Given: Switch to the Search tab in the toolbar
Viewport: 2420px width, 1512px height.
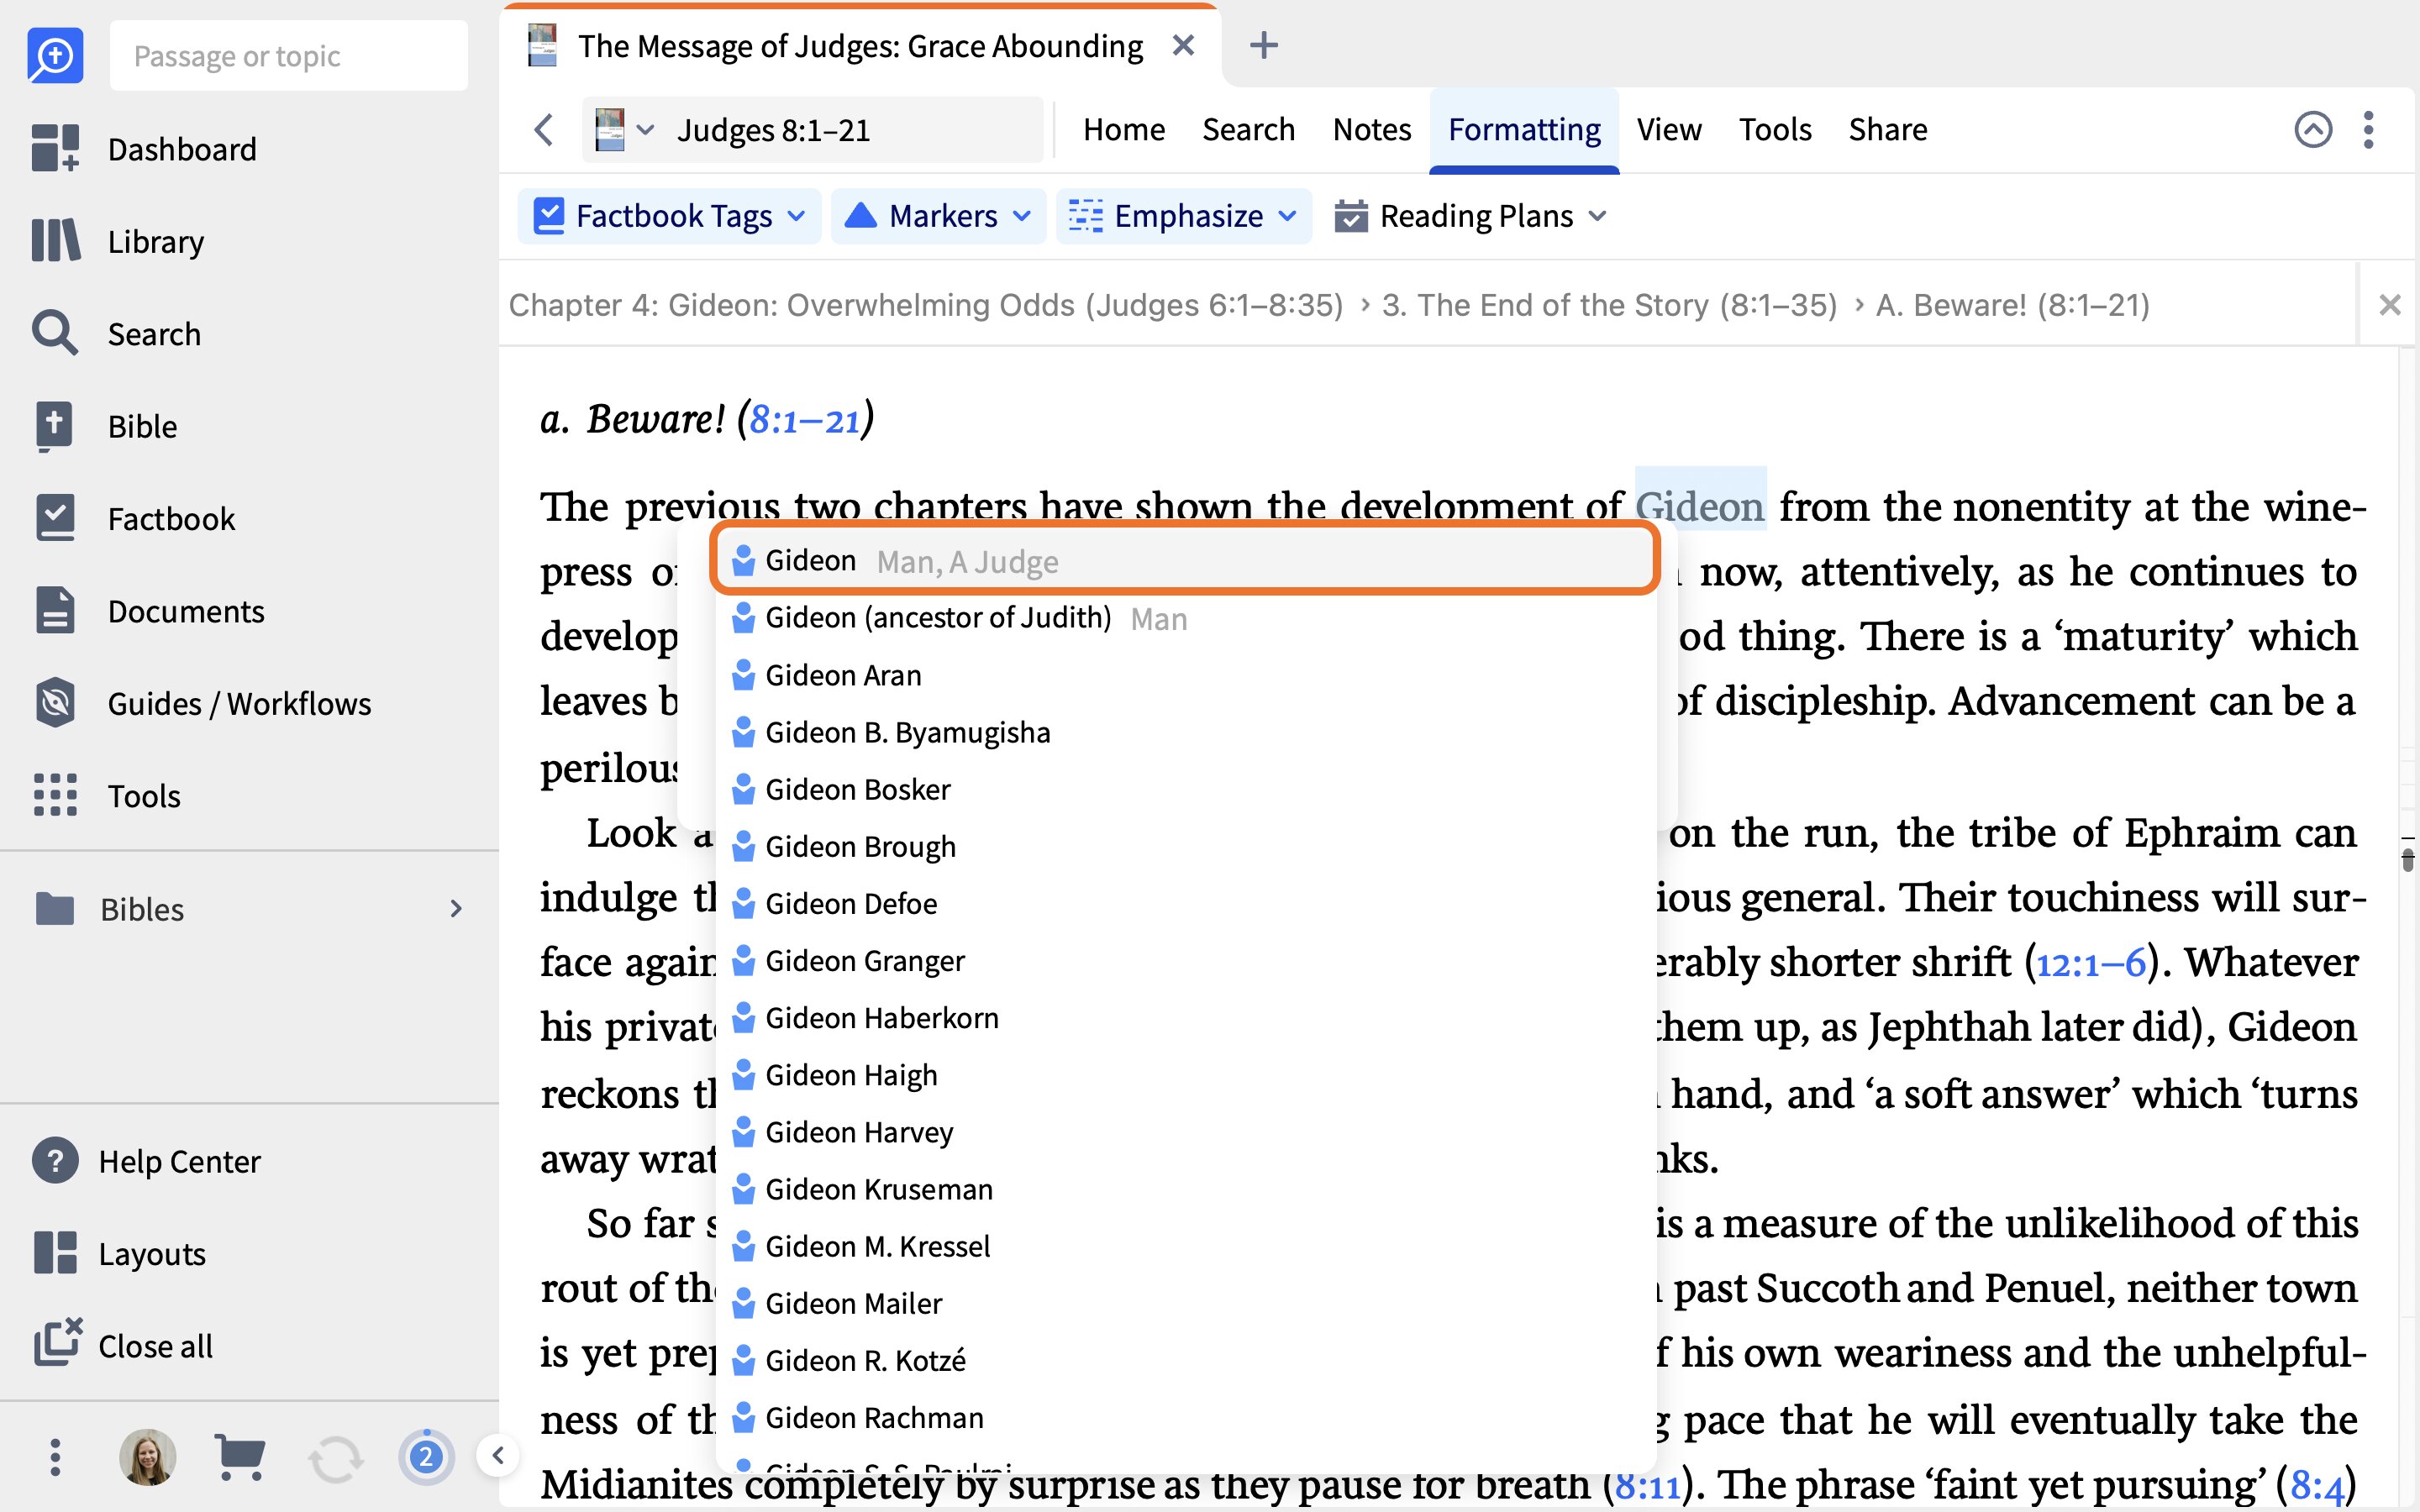Looking at the screenshot, I should [x=1248, y=129].
